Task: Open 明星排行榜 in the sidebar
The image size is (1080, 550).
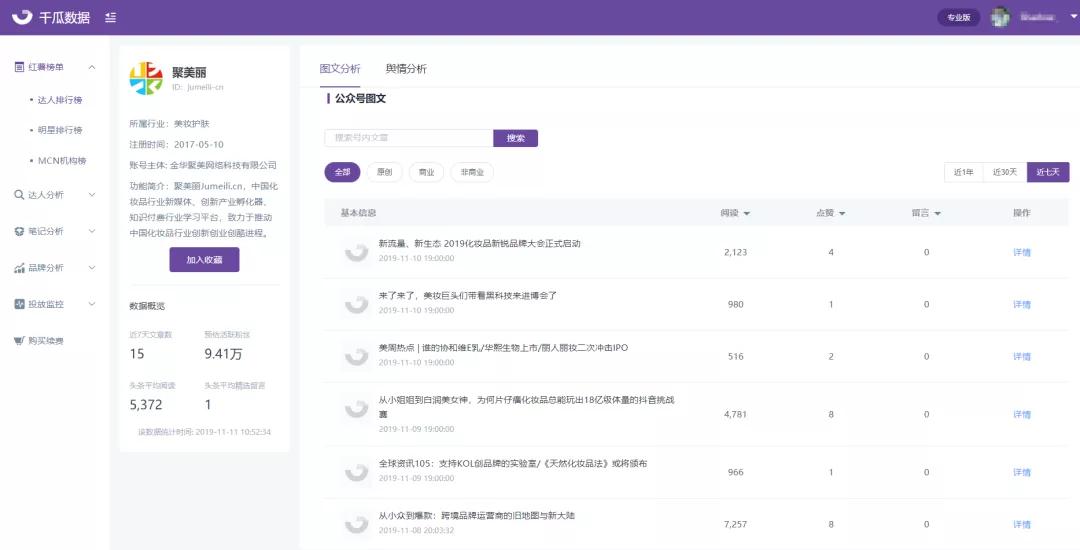Action: pyautogui.click(x=60, y=130)
